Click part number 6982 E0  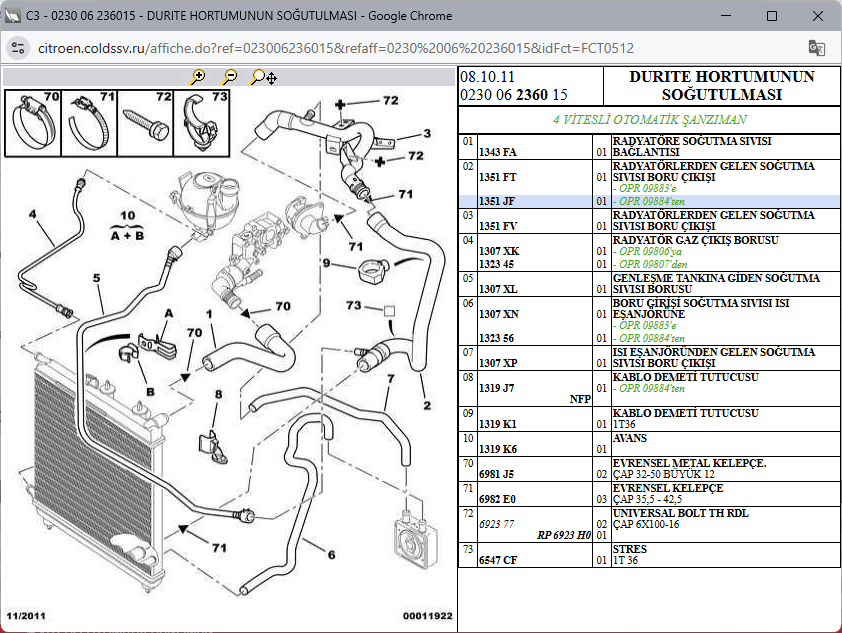[497, 499]
